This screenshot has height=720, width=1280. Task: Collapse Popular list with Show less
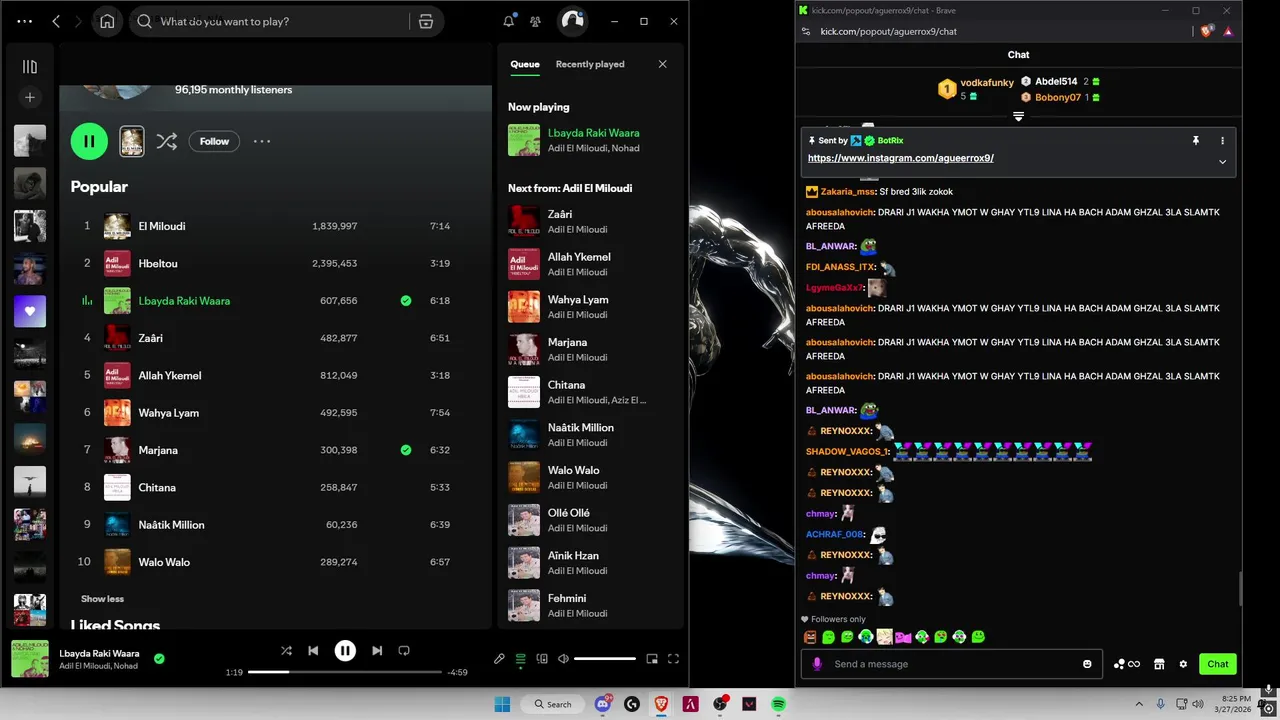[x=102, y=599]
